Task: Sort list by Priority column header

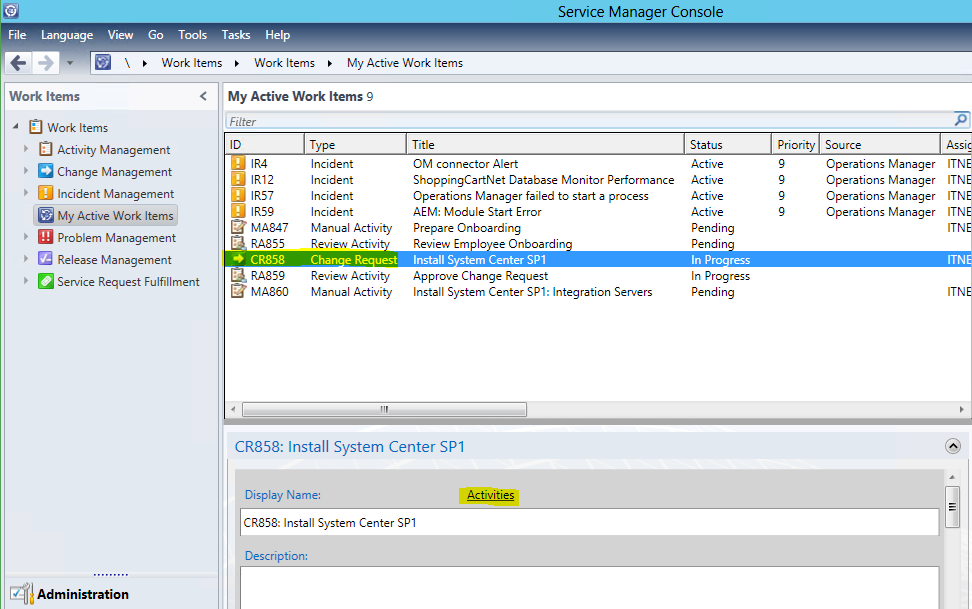Action: point(795,145)
